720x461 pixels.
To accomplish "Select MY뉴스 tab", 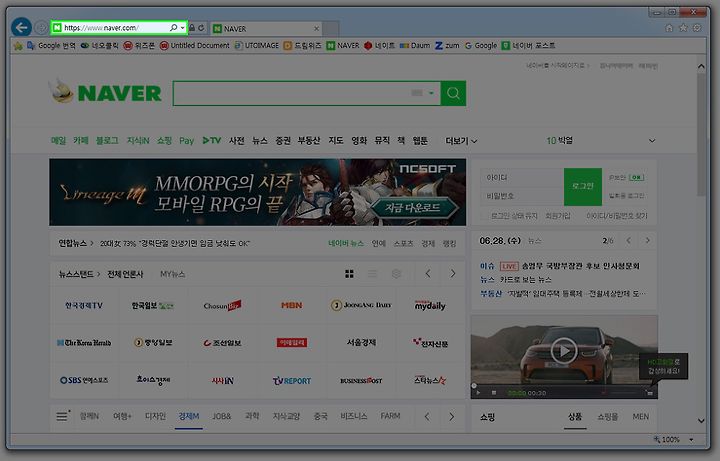I will coord(173,274).
